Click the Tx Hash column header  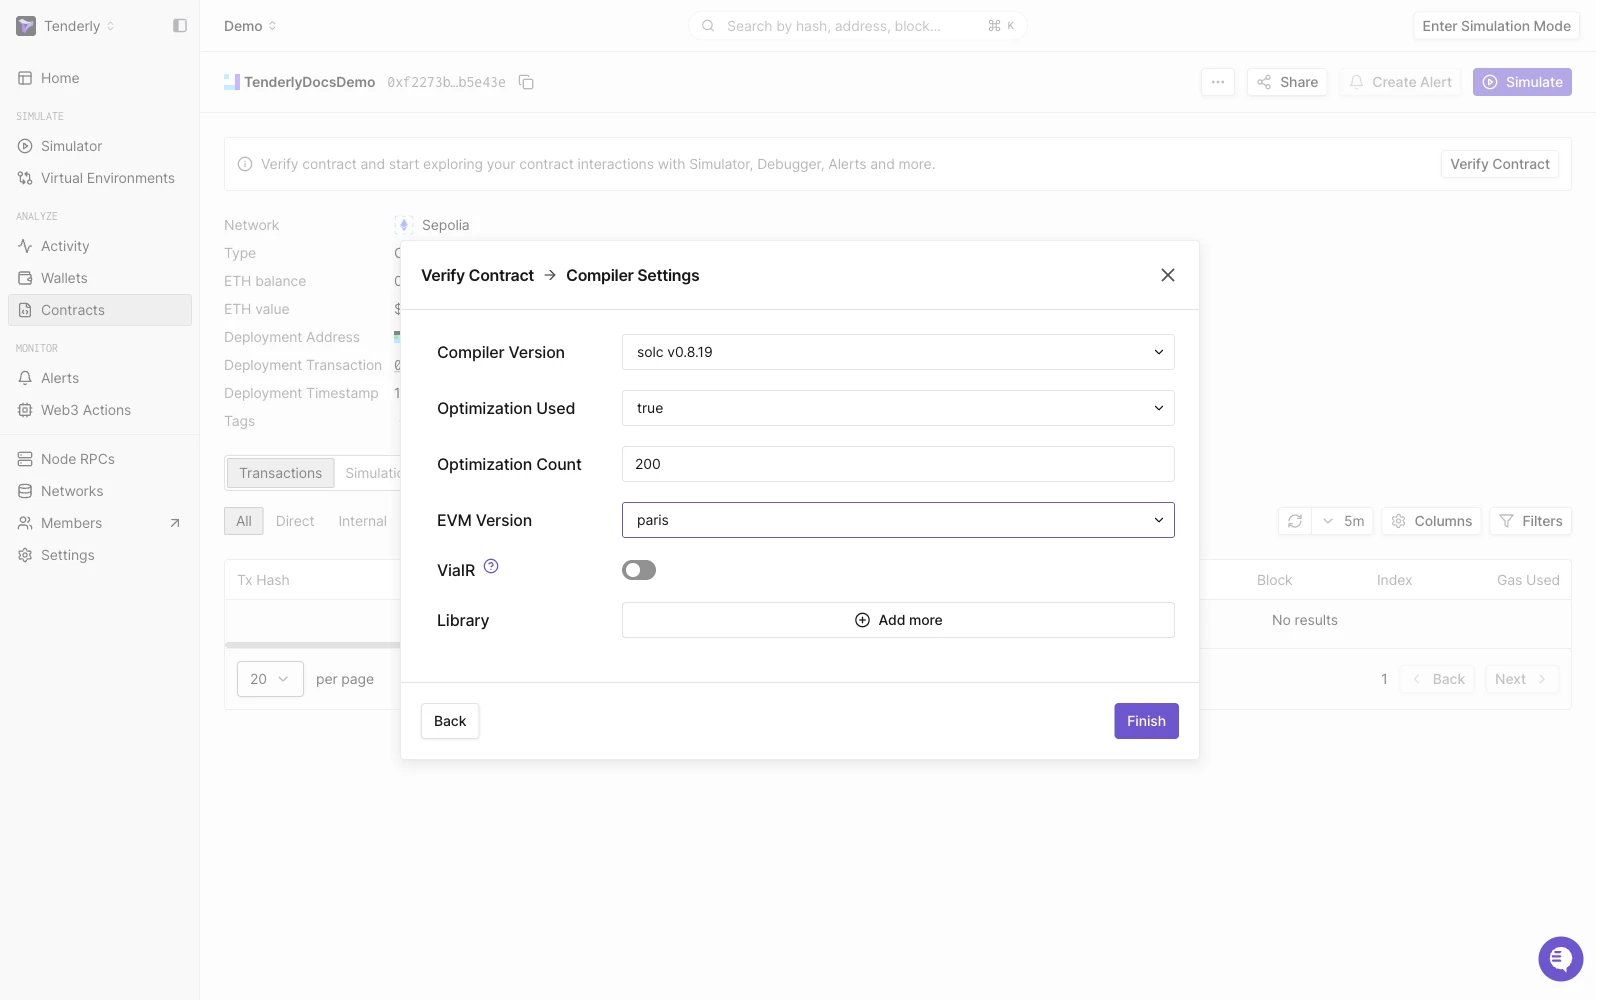[263, 580]
